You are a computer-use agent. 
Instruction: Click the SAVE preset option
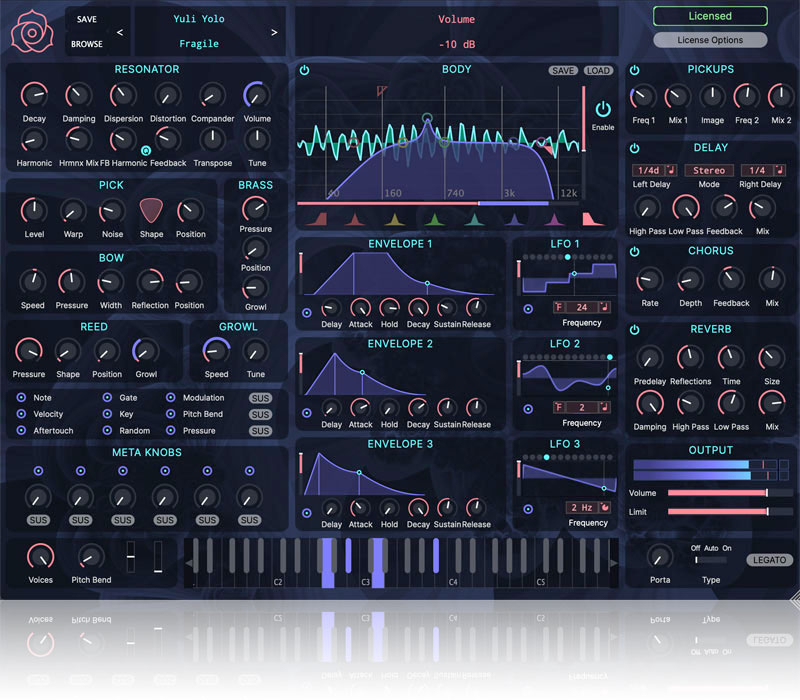pyautogui.click(x=86, y=19)
